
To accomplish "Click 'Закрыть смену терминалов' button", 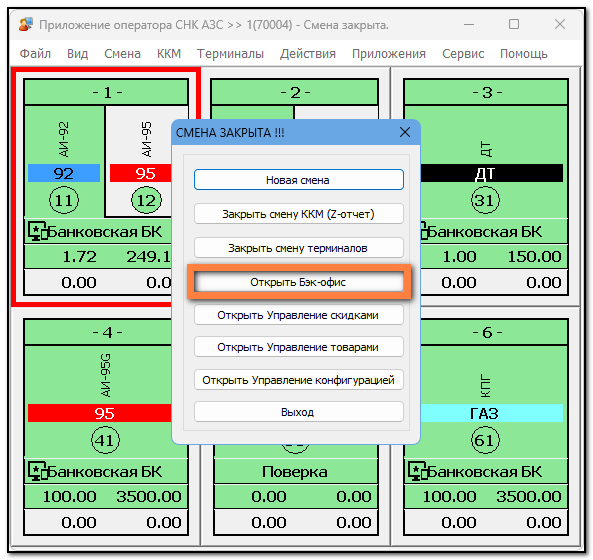I will tap(299, 248).
